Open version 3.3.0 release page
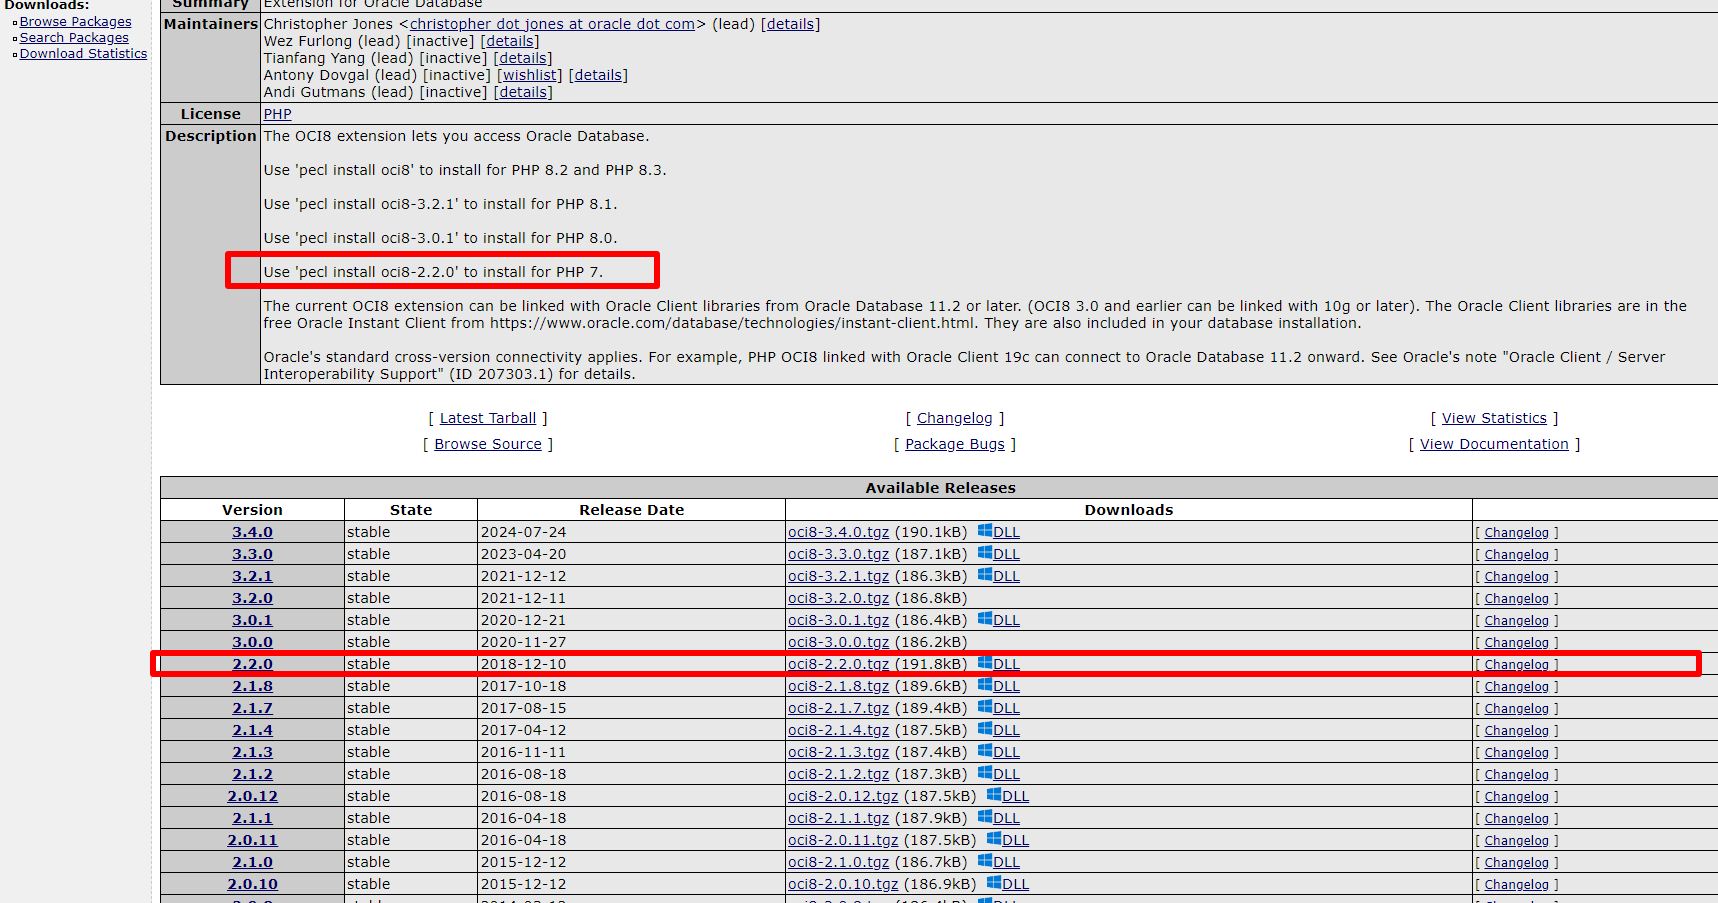This screenshot has width=1718, height=903. [252, 554]
